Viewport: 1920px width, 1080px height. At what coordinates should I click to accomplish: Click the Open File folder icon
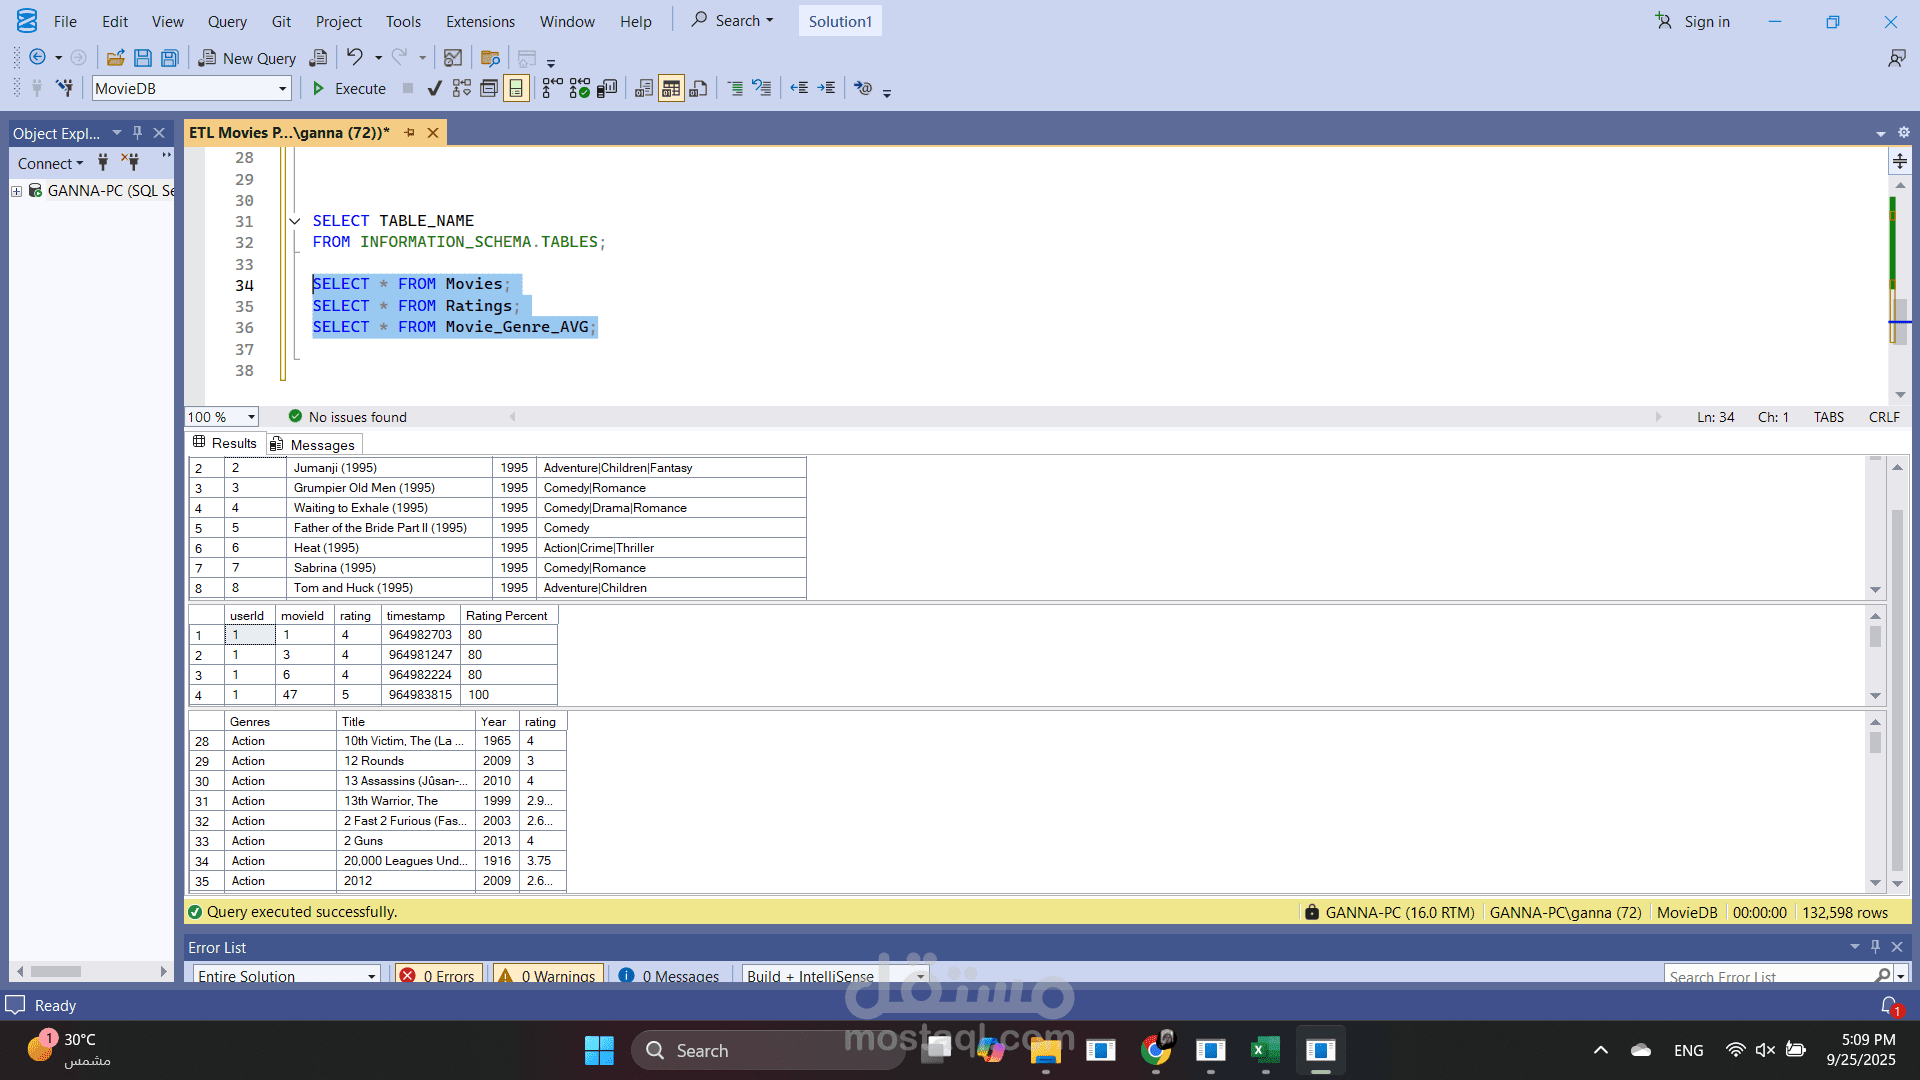click(x=116, y=58)
